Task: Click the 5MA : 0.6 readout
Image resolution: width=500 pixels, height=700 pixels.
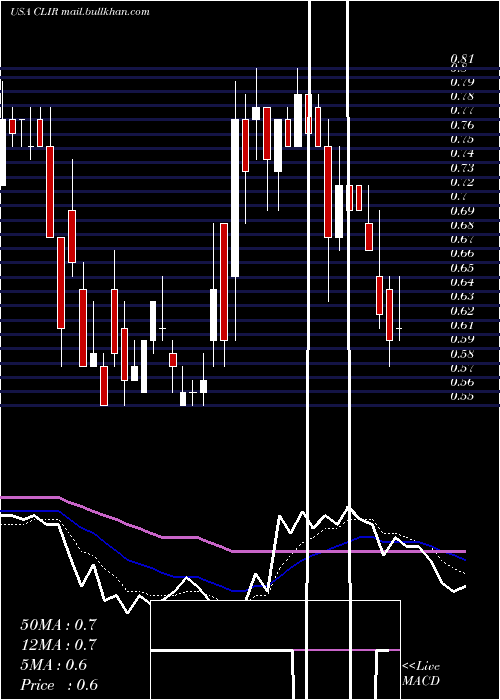Action: [54, 665]
